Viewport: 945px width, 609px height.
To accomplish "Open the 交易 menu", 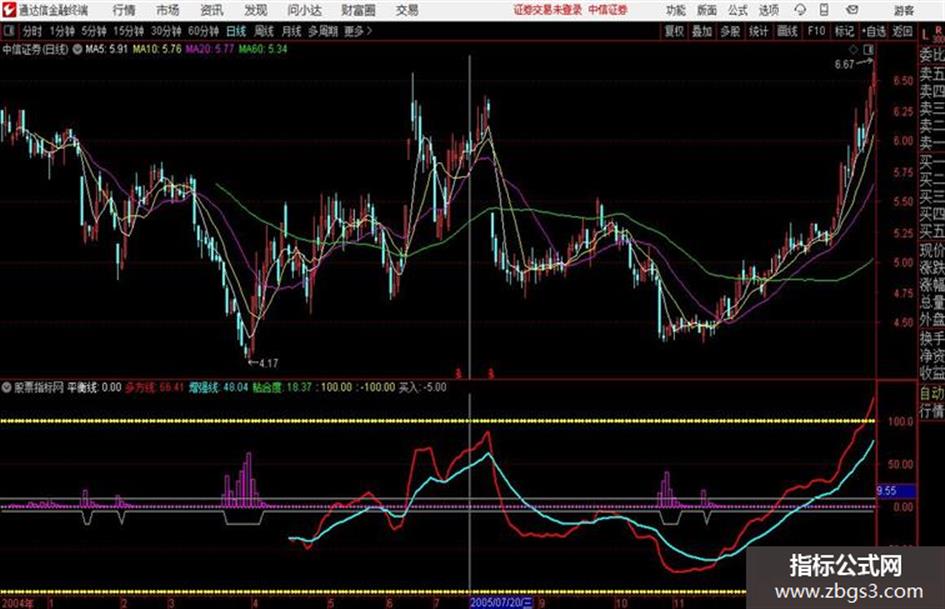I will tap(407, 10).
